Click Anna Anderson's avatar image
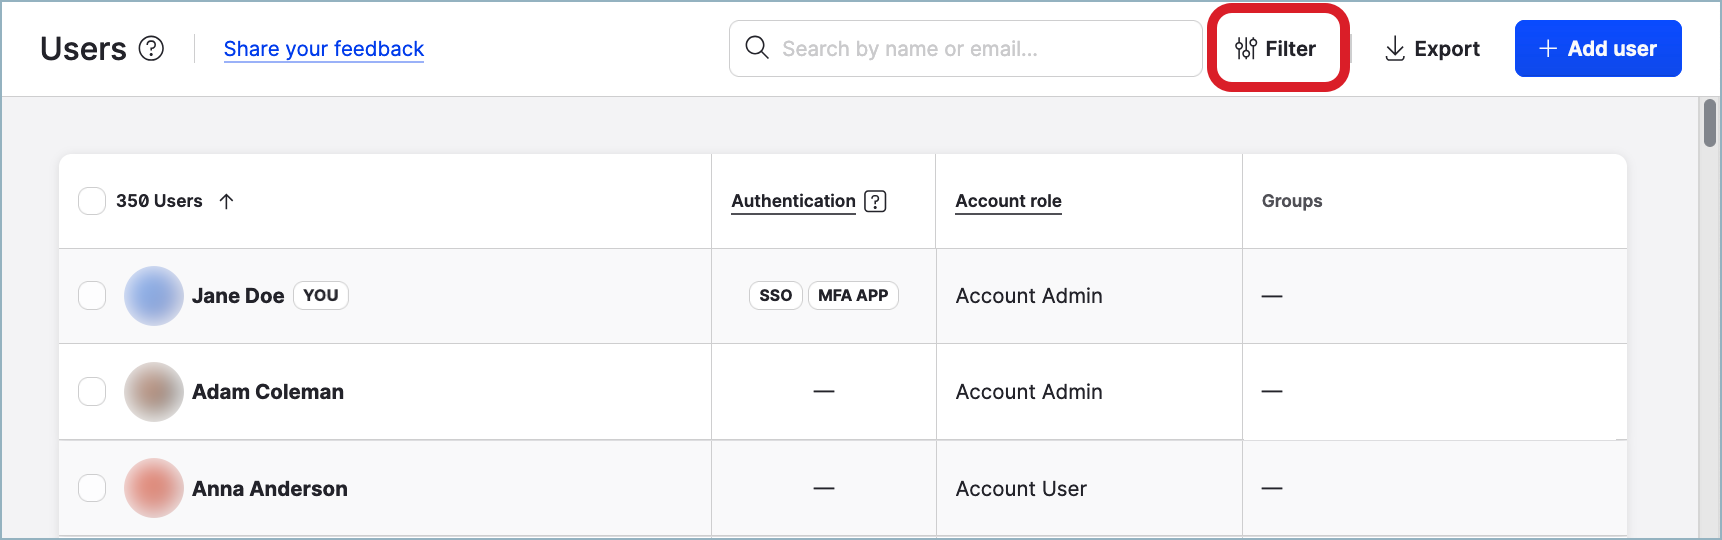 (x=153, y=488)
